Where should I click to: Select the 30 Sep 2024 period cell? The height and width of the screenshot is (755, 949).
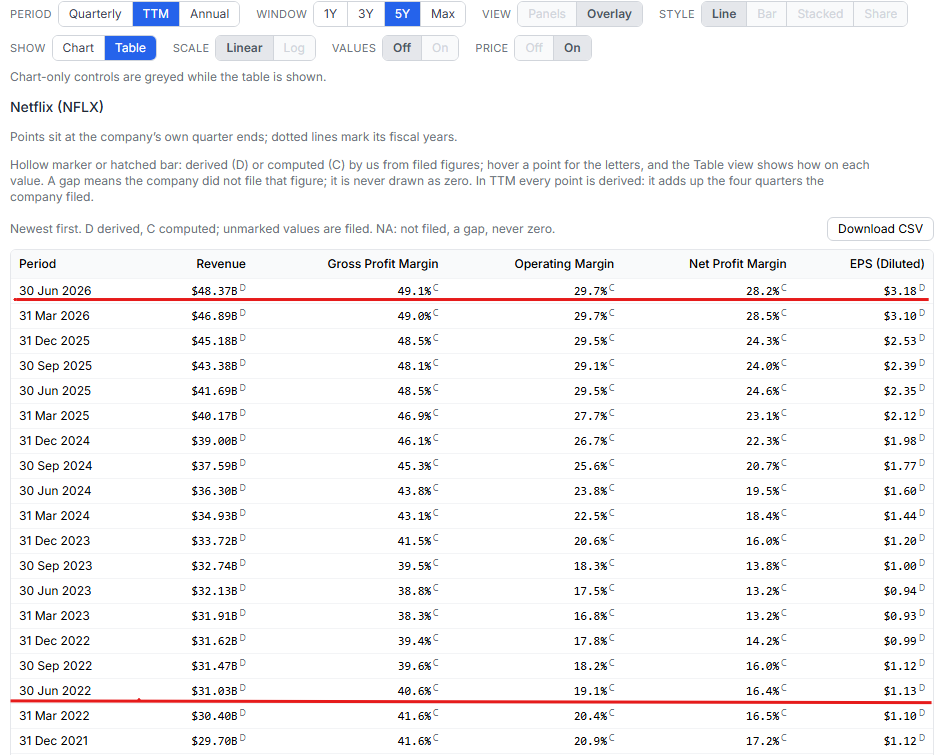coord(56,466)
